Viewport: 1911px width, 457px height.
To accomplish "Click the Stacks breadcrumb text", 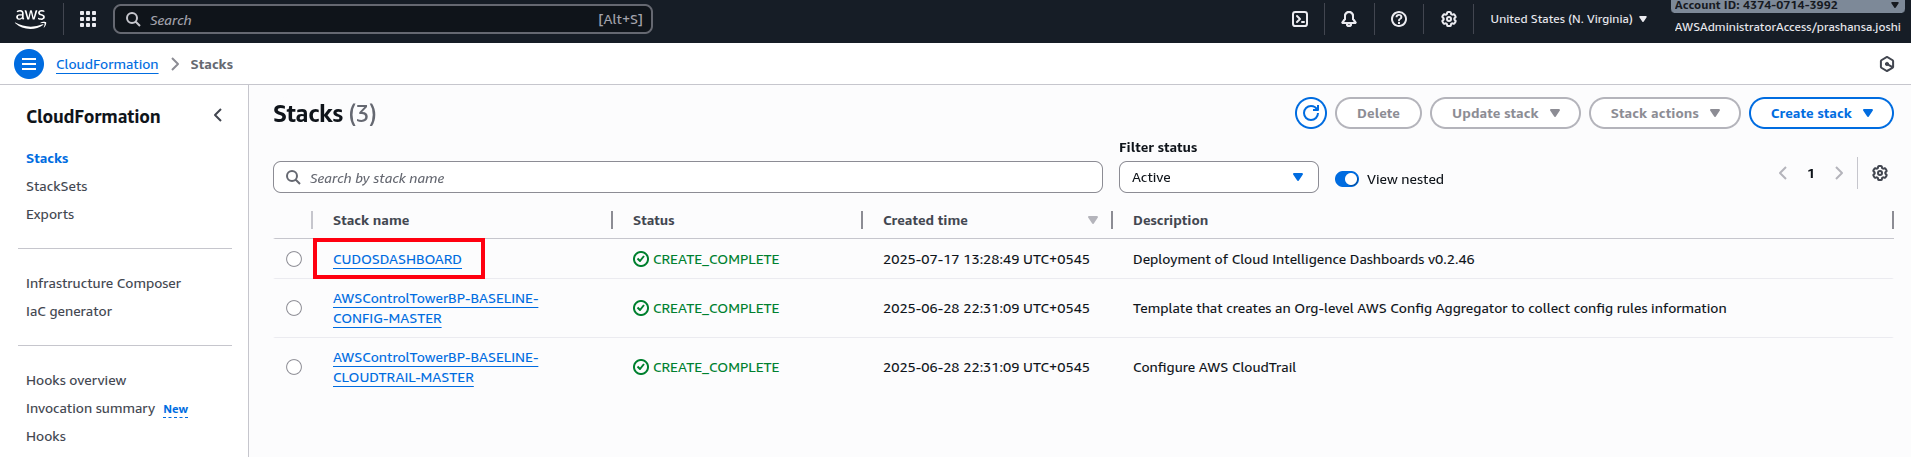I will 212,64.
